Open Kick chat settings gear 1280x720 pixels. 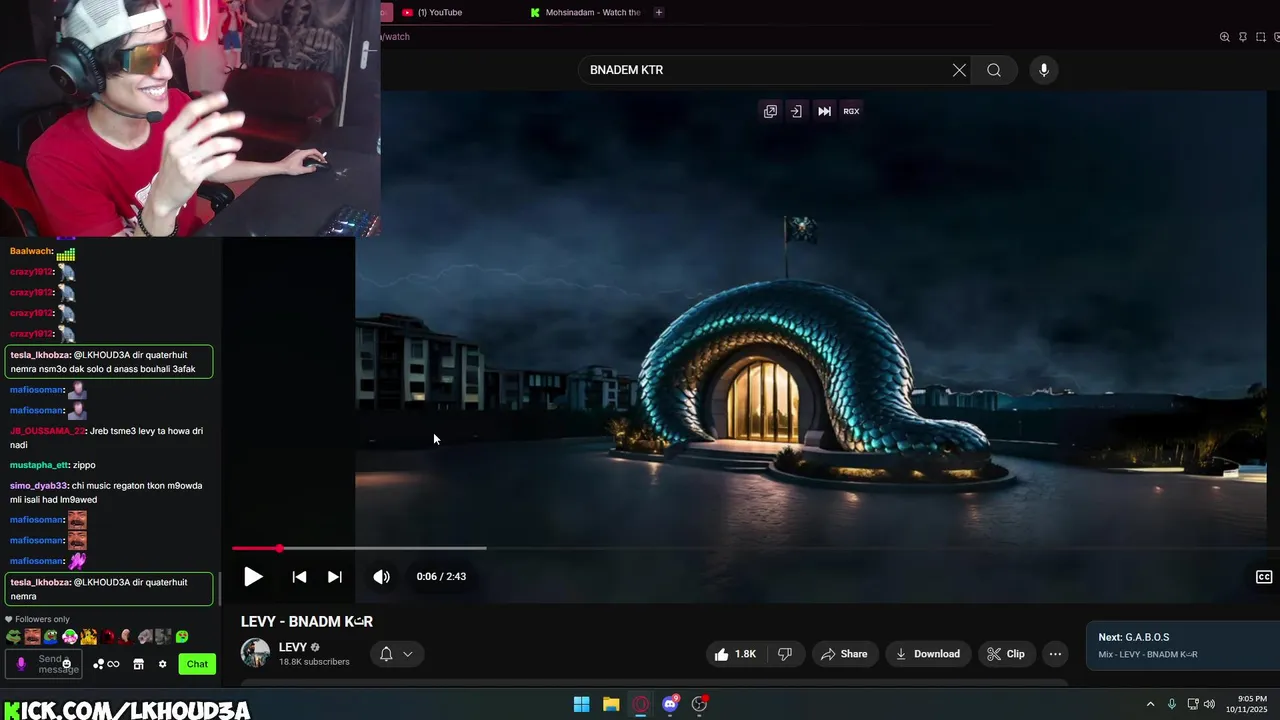(162, 664)
